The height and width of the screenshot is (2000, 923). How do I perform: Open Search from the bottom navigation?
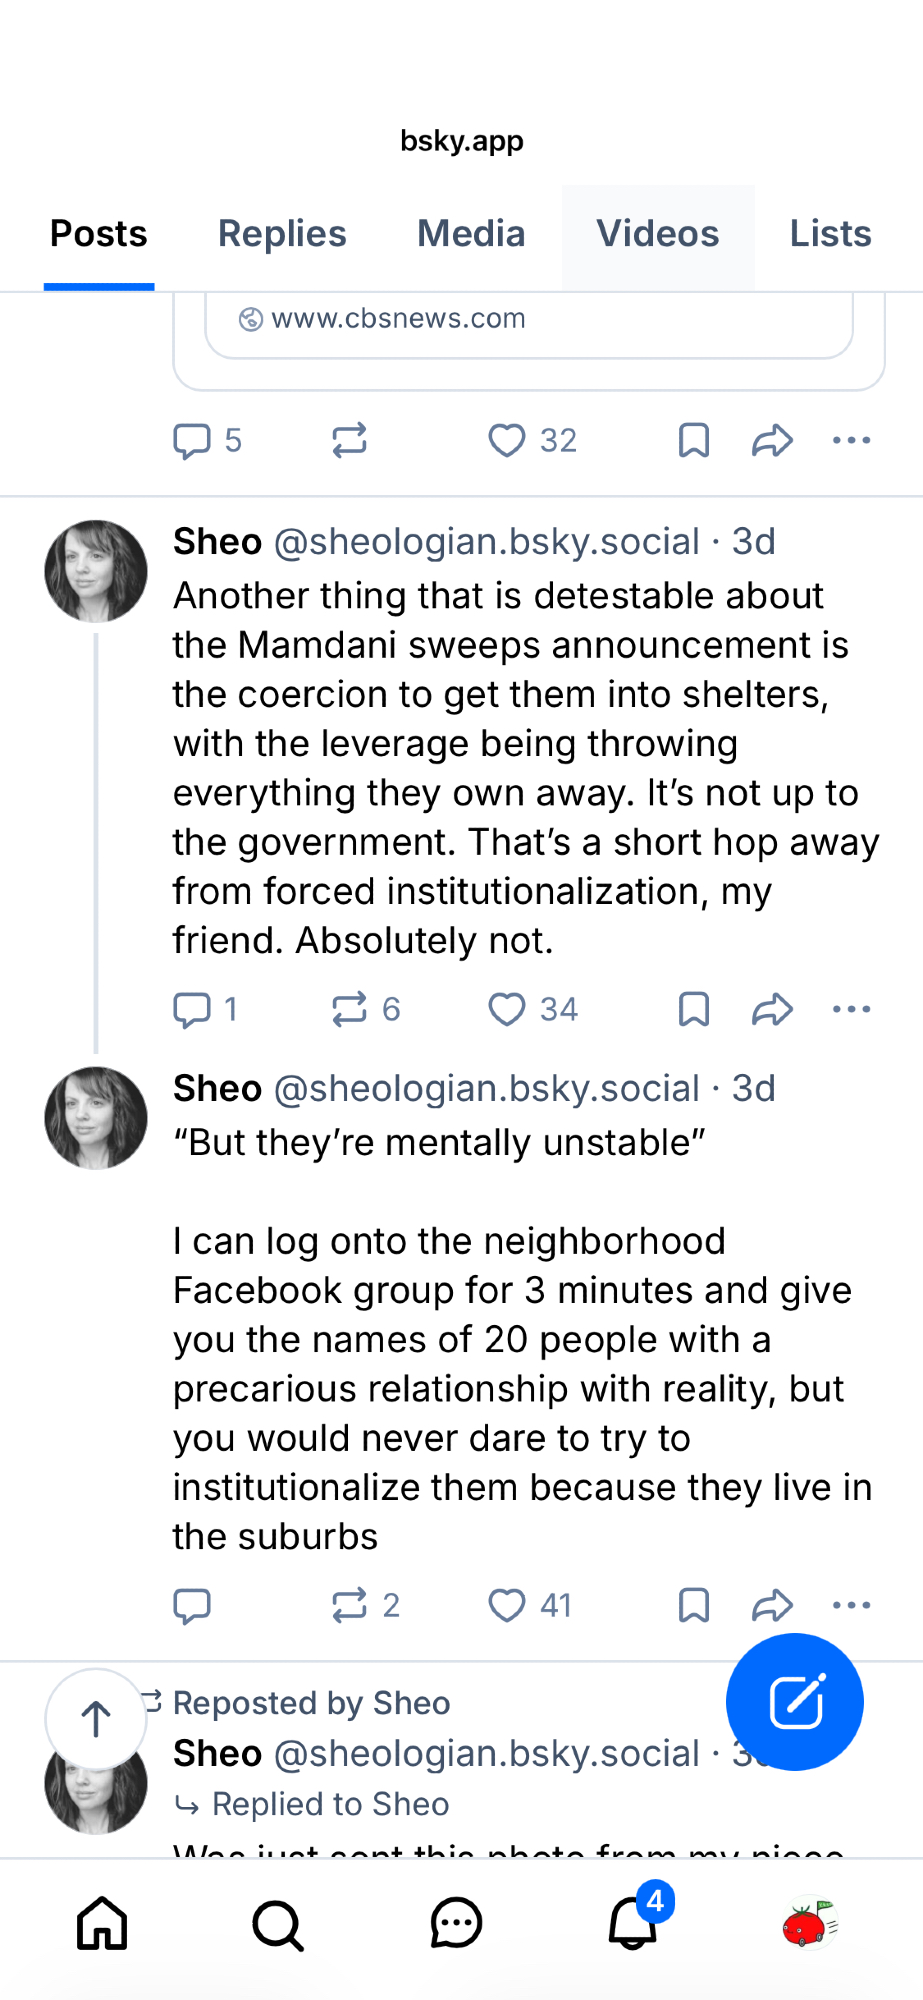pos(278,1925)
